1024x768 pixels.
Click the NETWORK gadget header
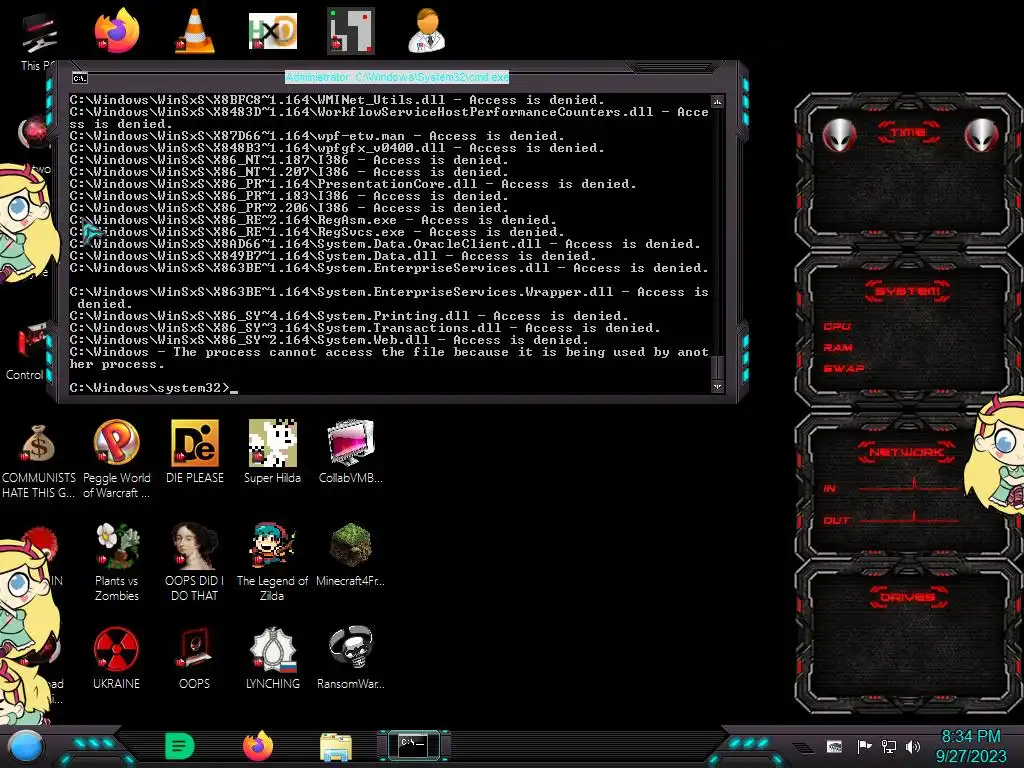[906, 452]
